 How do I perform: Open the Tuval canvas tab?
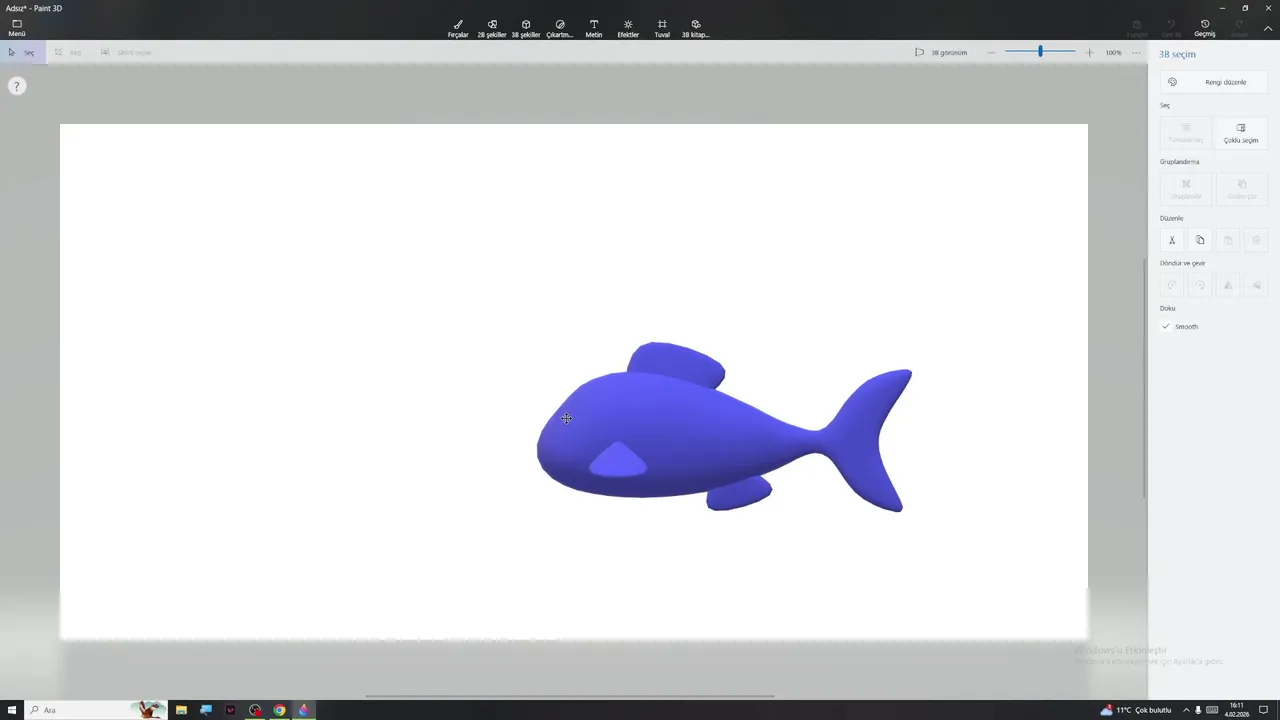(x=662, y=28)
